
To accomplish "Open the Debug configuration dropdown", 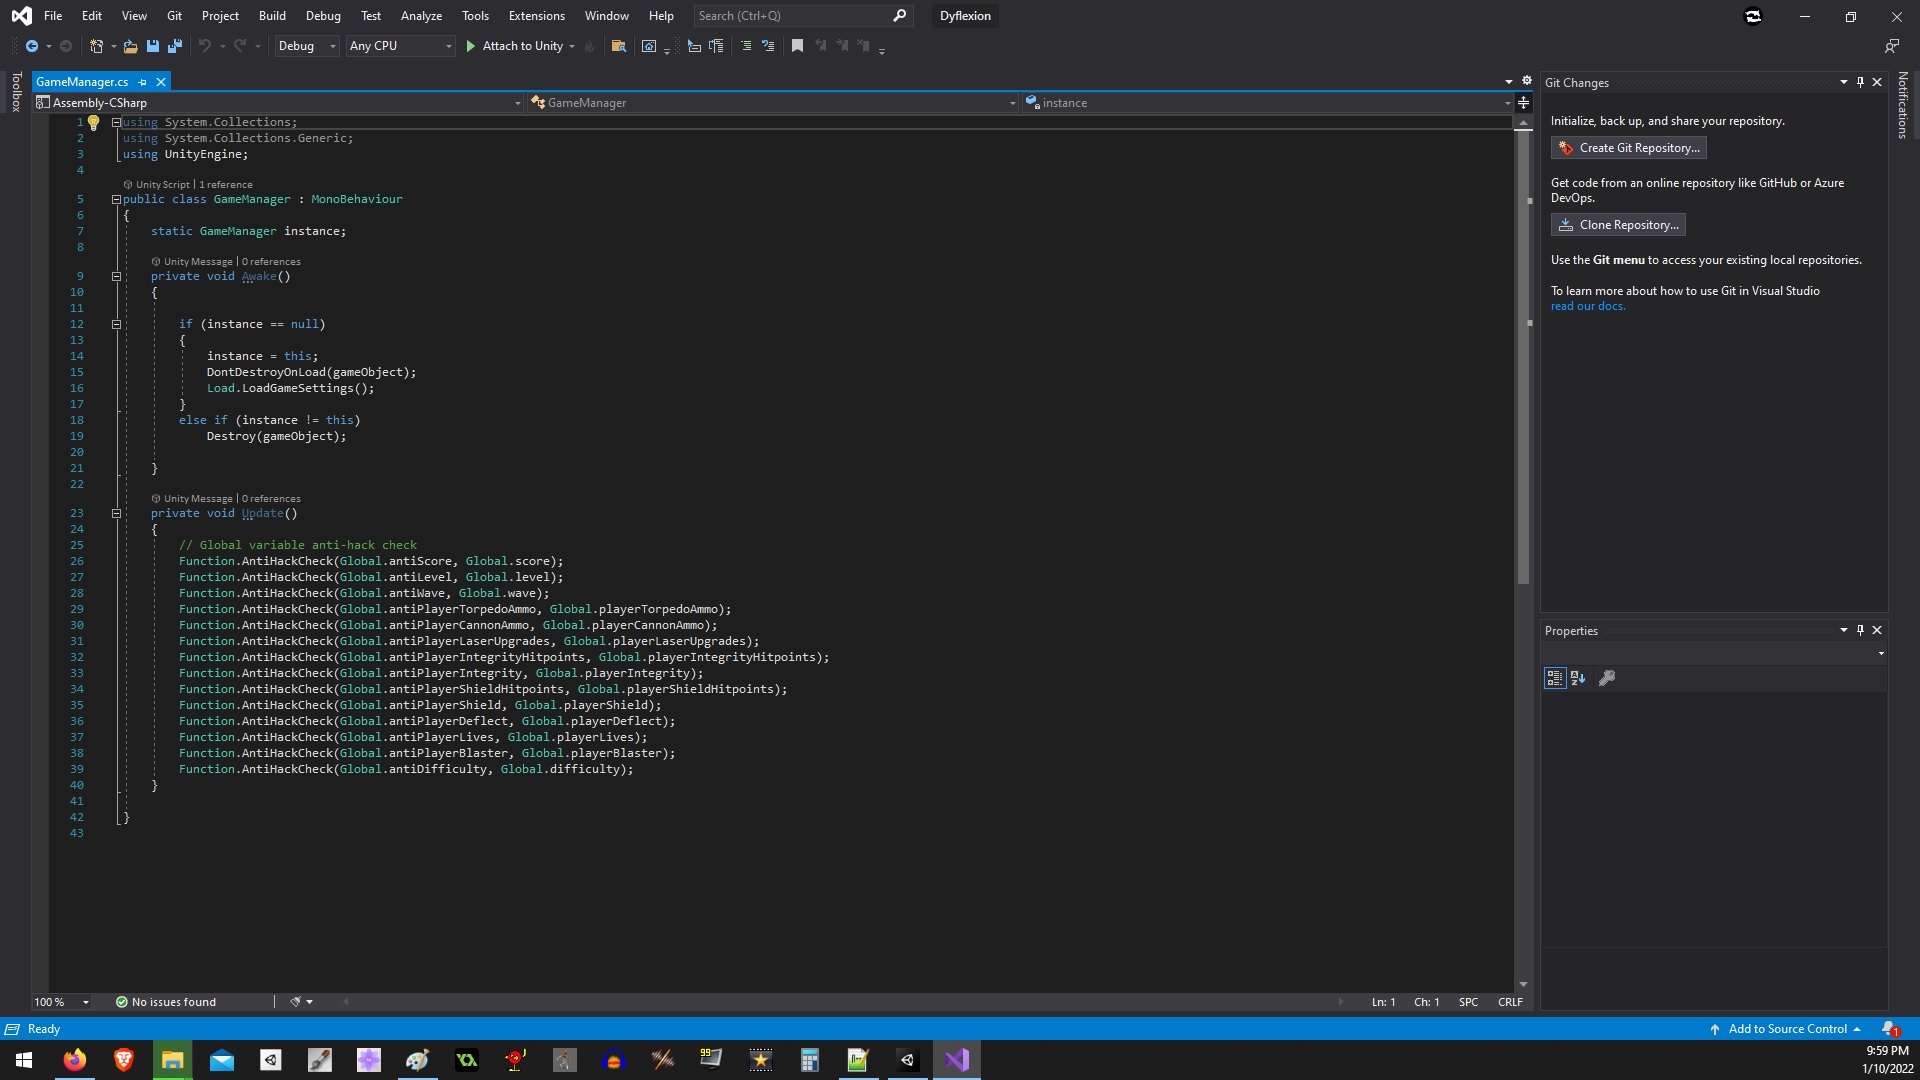I will coord(307,46).
